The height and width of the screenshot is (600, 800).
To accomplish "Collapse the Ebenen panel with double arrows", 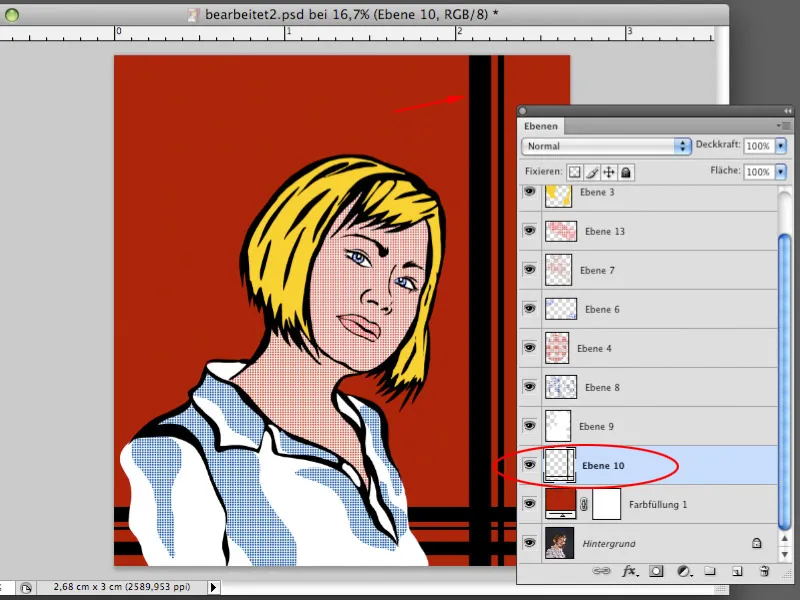I will [787, 111].
